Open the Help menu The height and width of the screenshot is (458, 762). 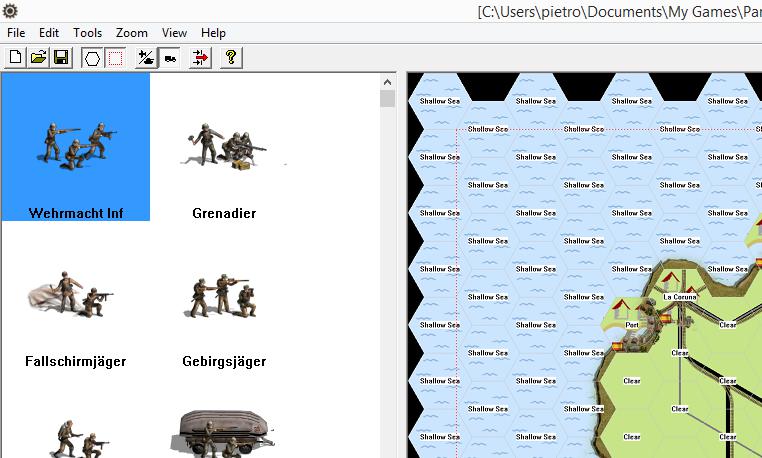pos(213,33)
